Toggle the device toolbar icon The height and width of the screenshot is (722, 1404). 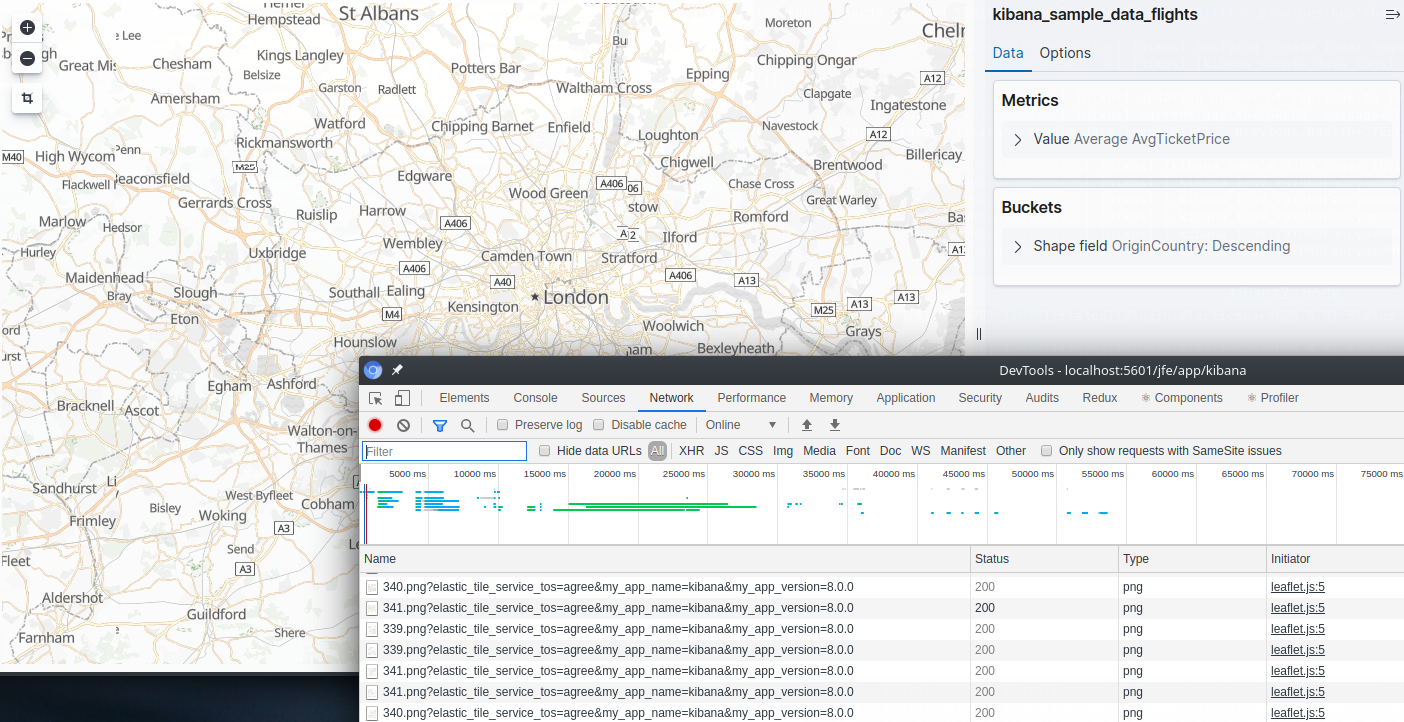[x=402, y=398]
